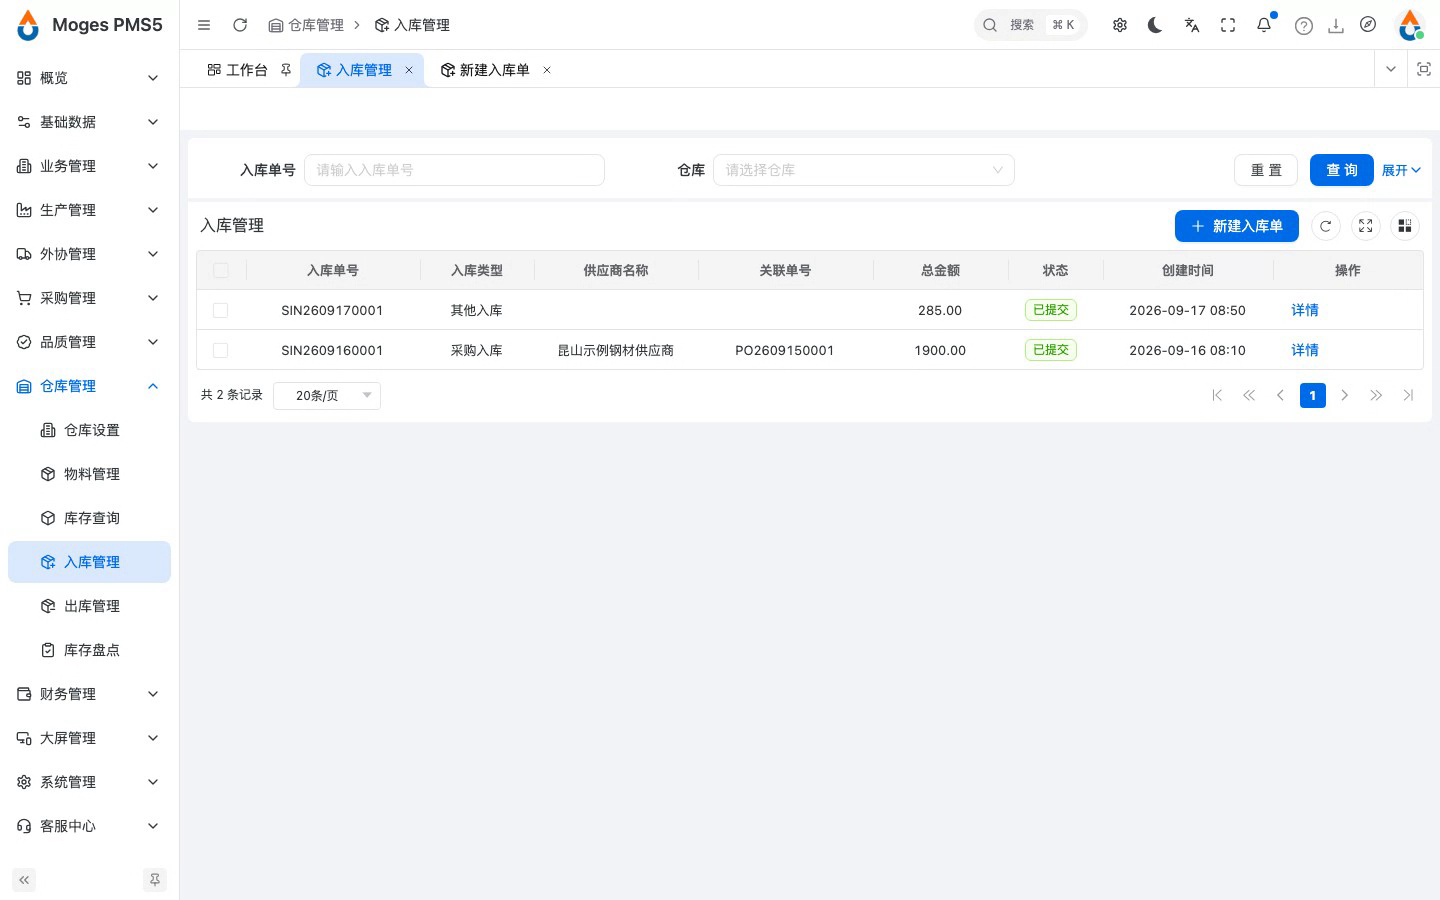
Task: Close the 入库管理 tab
Action: (x=409, y=70)
